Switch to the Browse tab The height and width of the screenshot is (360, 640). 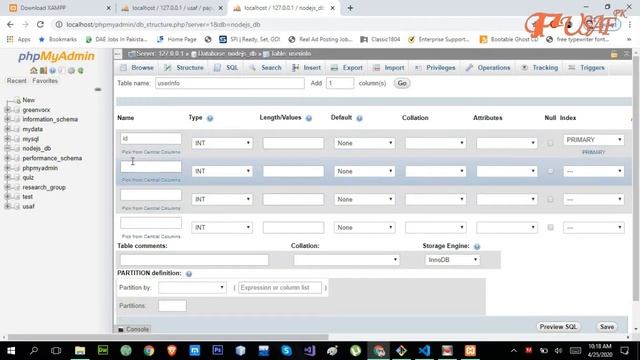(138, 68)
